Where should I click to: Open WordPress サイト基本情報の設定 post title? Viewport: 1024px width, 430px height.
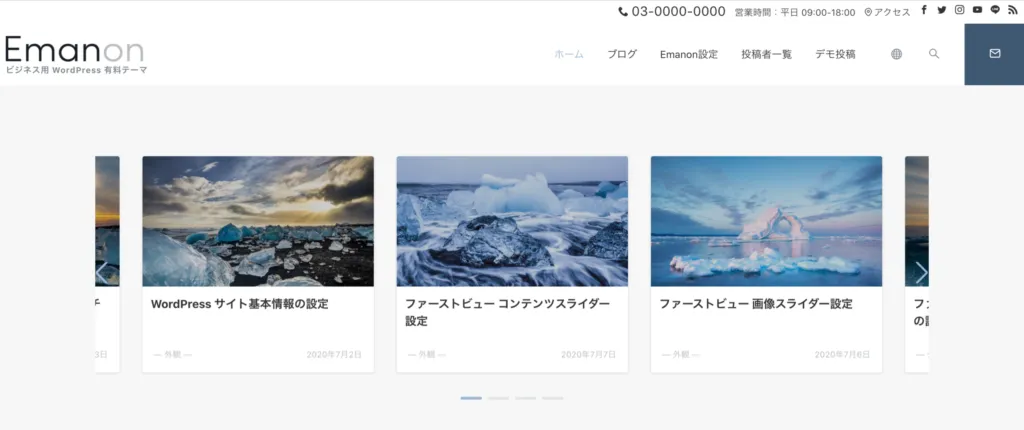coord(239,304)
